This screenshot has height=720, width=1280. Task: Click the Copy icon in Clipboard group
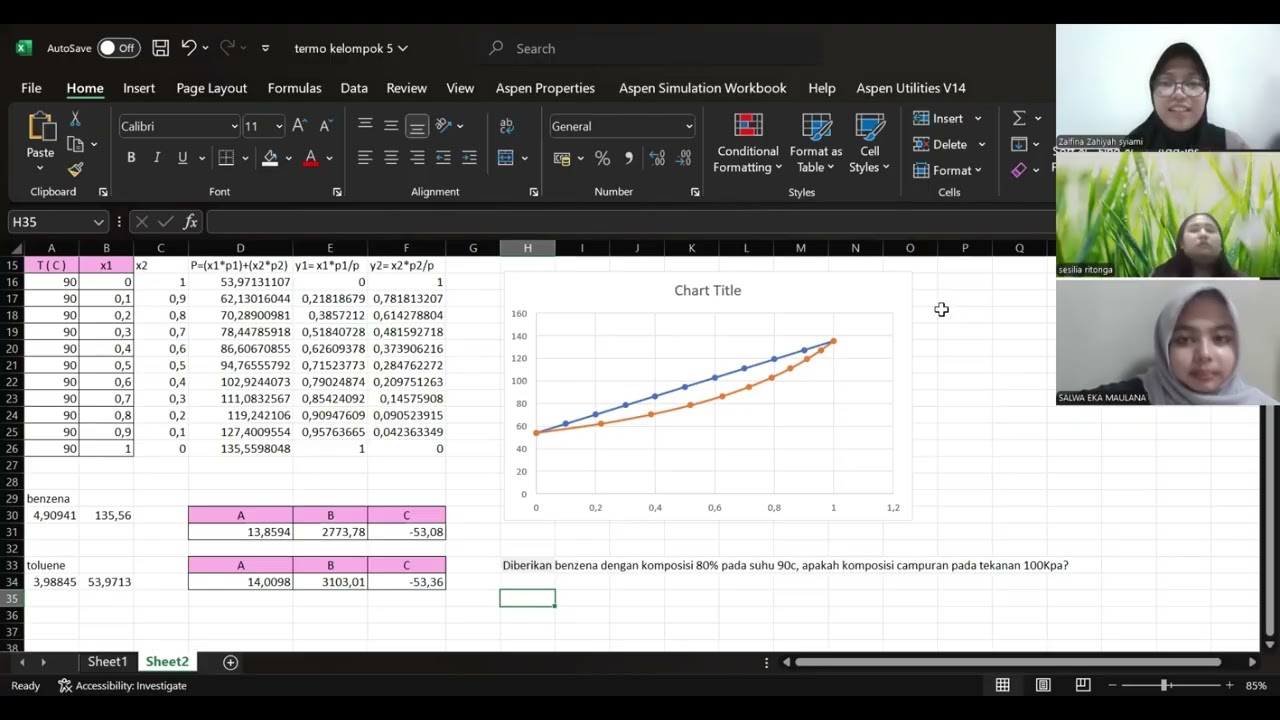click(x=75, y=145)
